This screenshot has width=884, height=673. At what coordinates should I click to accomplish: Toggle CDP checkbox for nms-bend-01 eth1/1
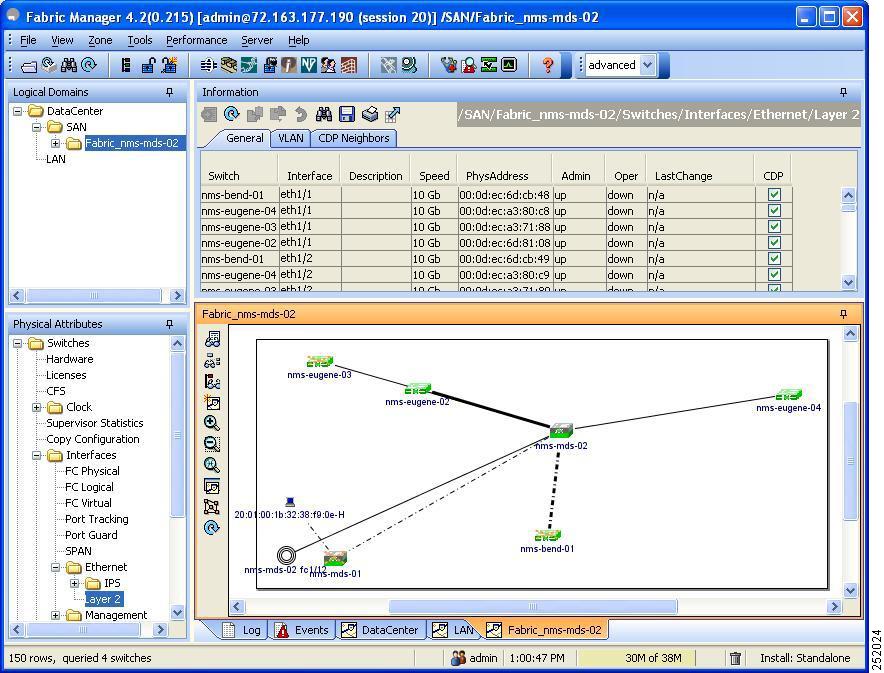[774, 194]
